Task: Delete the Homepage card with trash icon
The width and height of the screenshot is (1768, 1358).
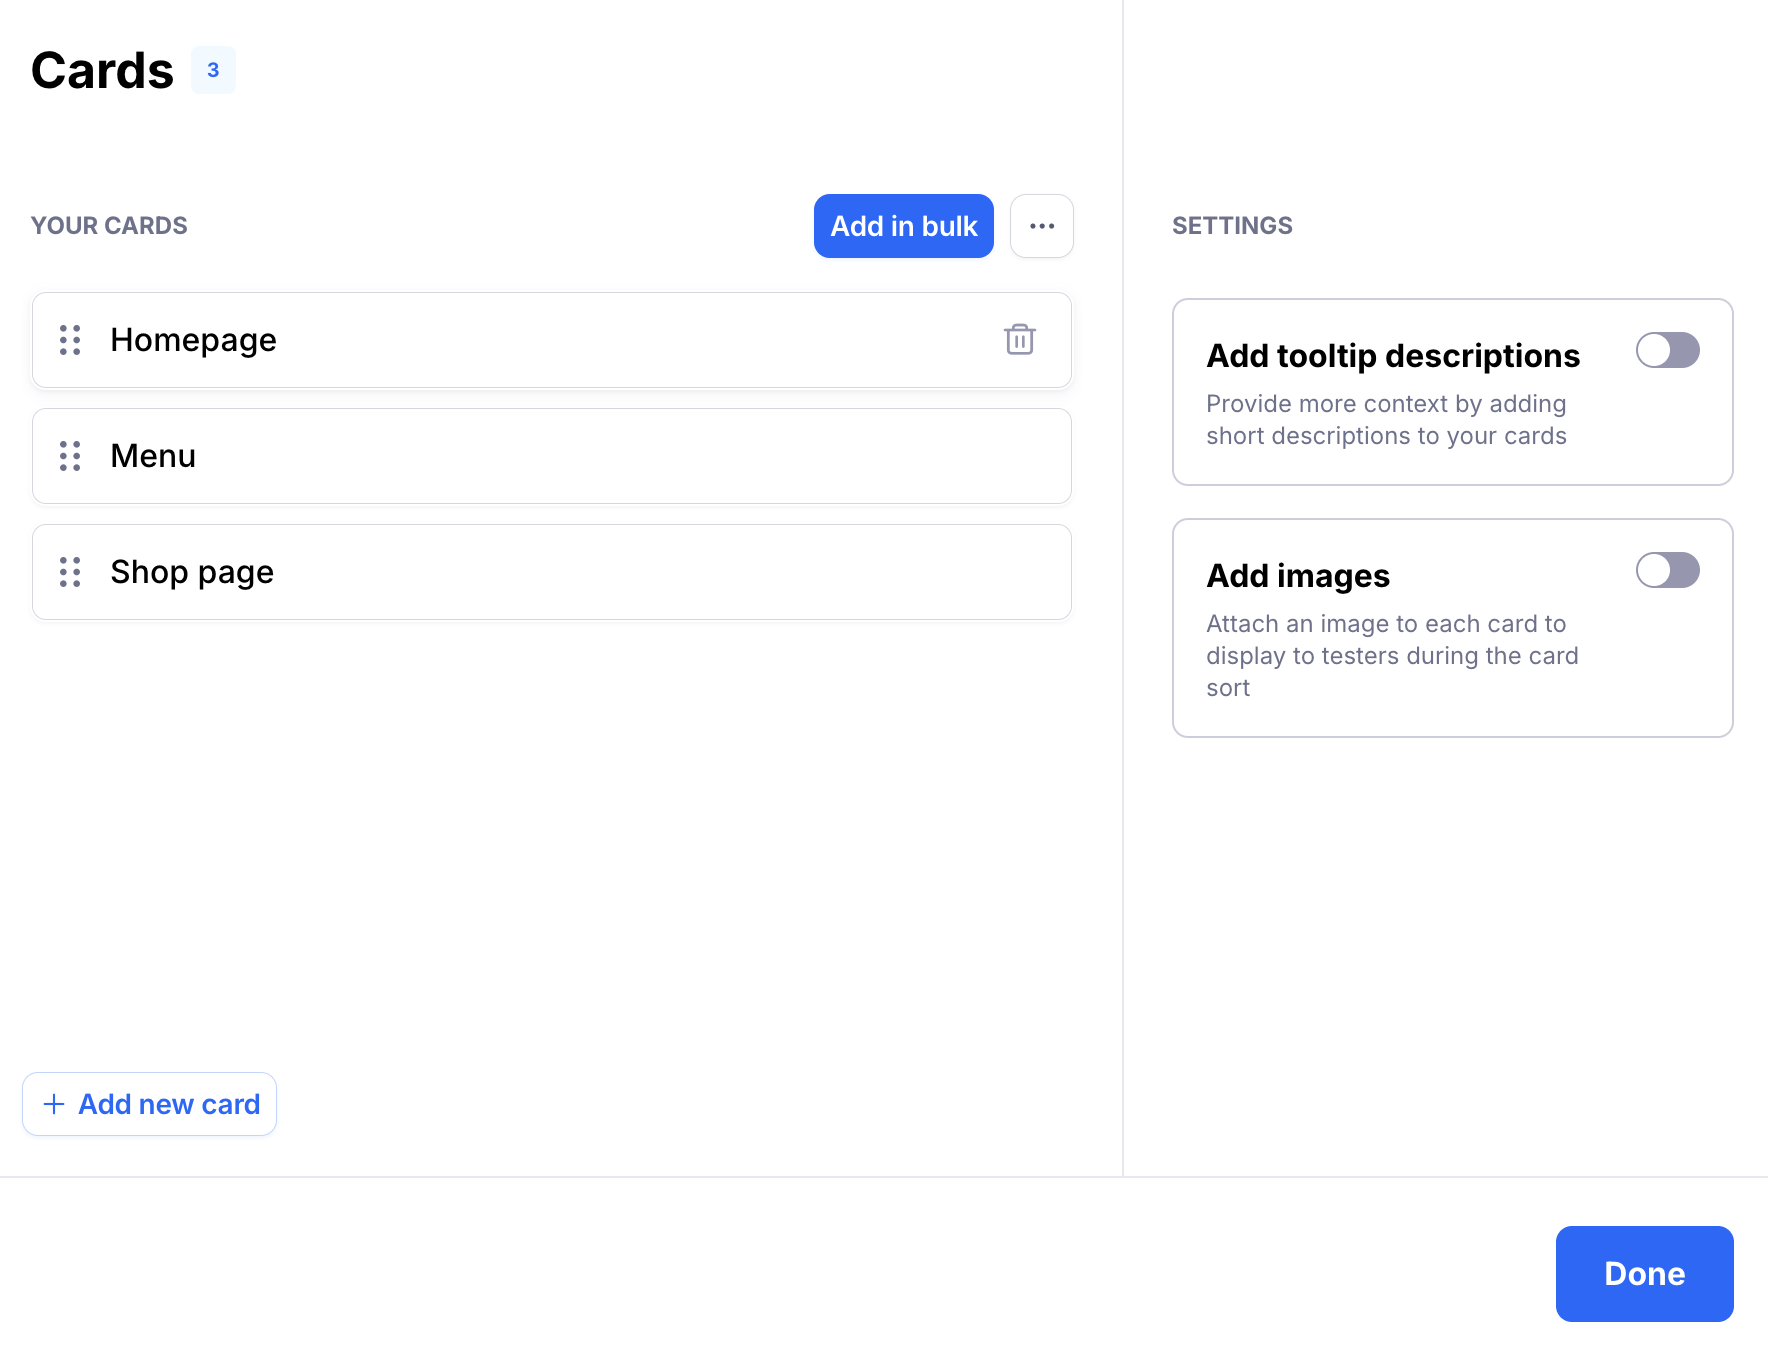Action: pos(1019,340)
